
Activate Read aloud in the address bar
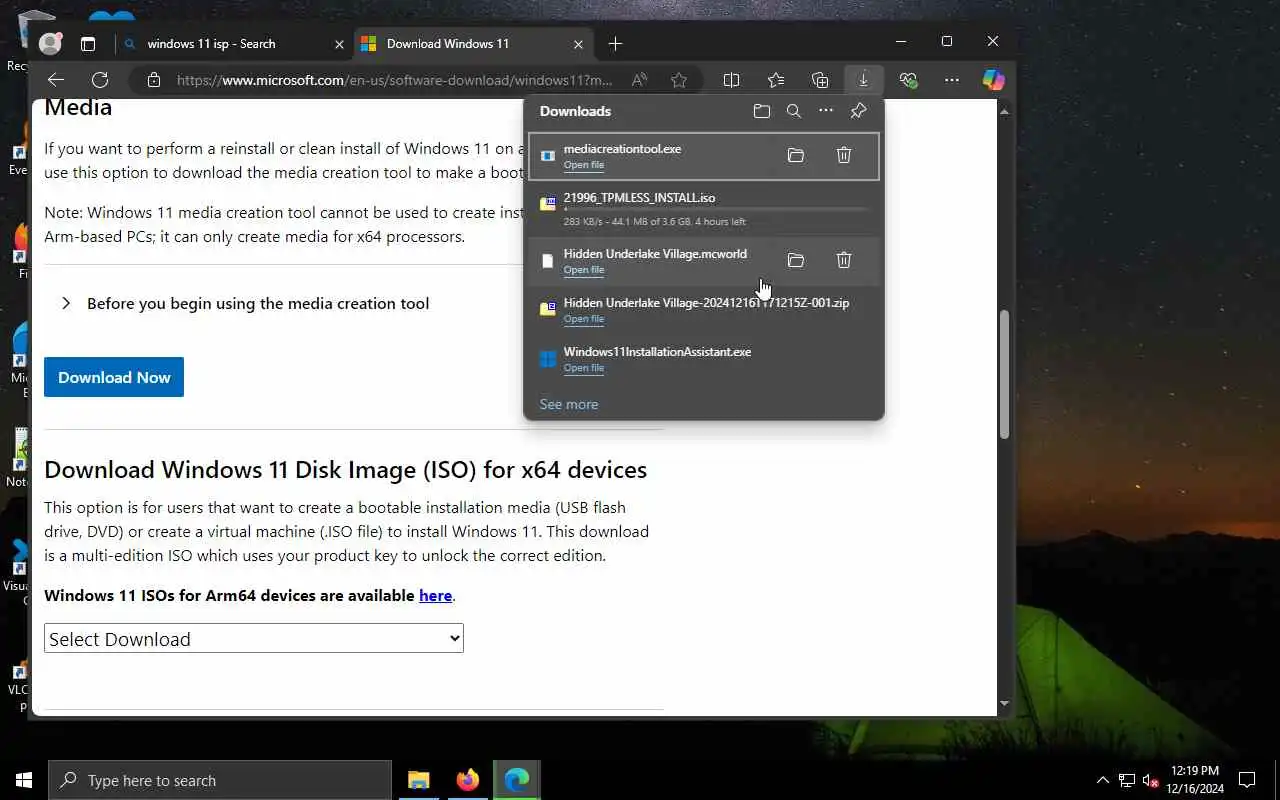[x=638, y=80]
